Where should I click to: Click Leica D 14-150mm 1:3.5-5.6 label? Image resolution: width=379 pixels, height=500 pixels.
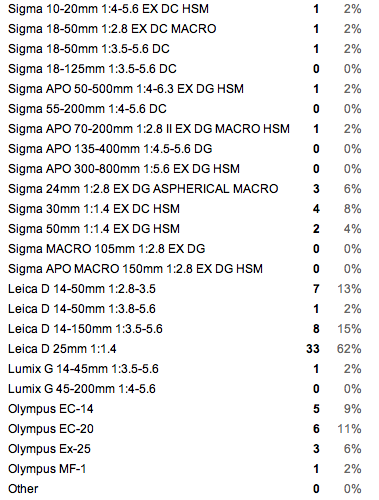85,329
